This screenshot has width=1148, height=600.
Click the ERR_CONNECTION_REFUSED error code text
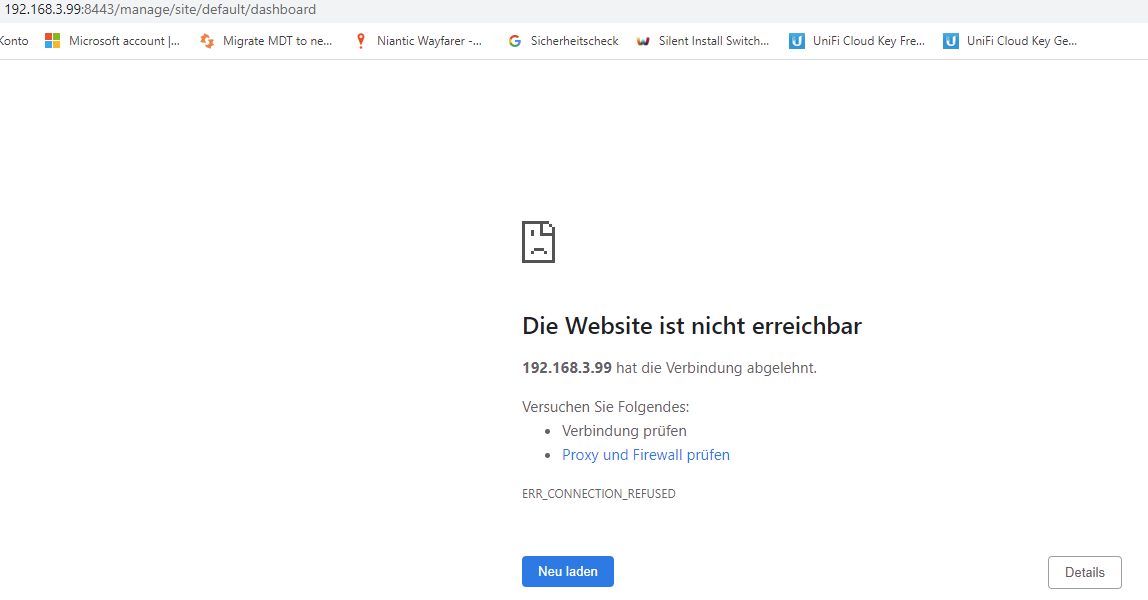(598, 494)
